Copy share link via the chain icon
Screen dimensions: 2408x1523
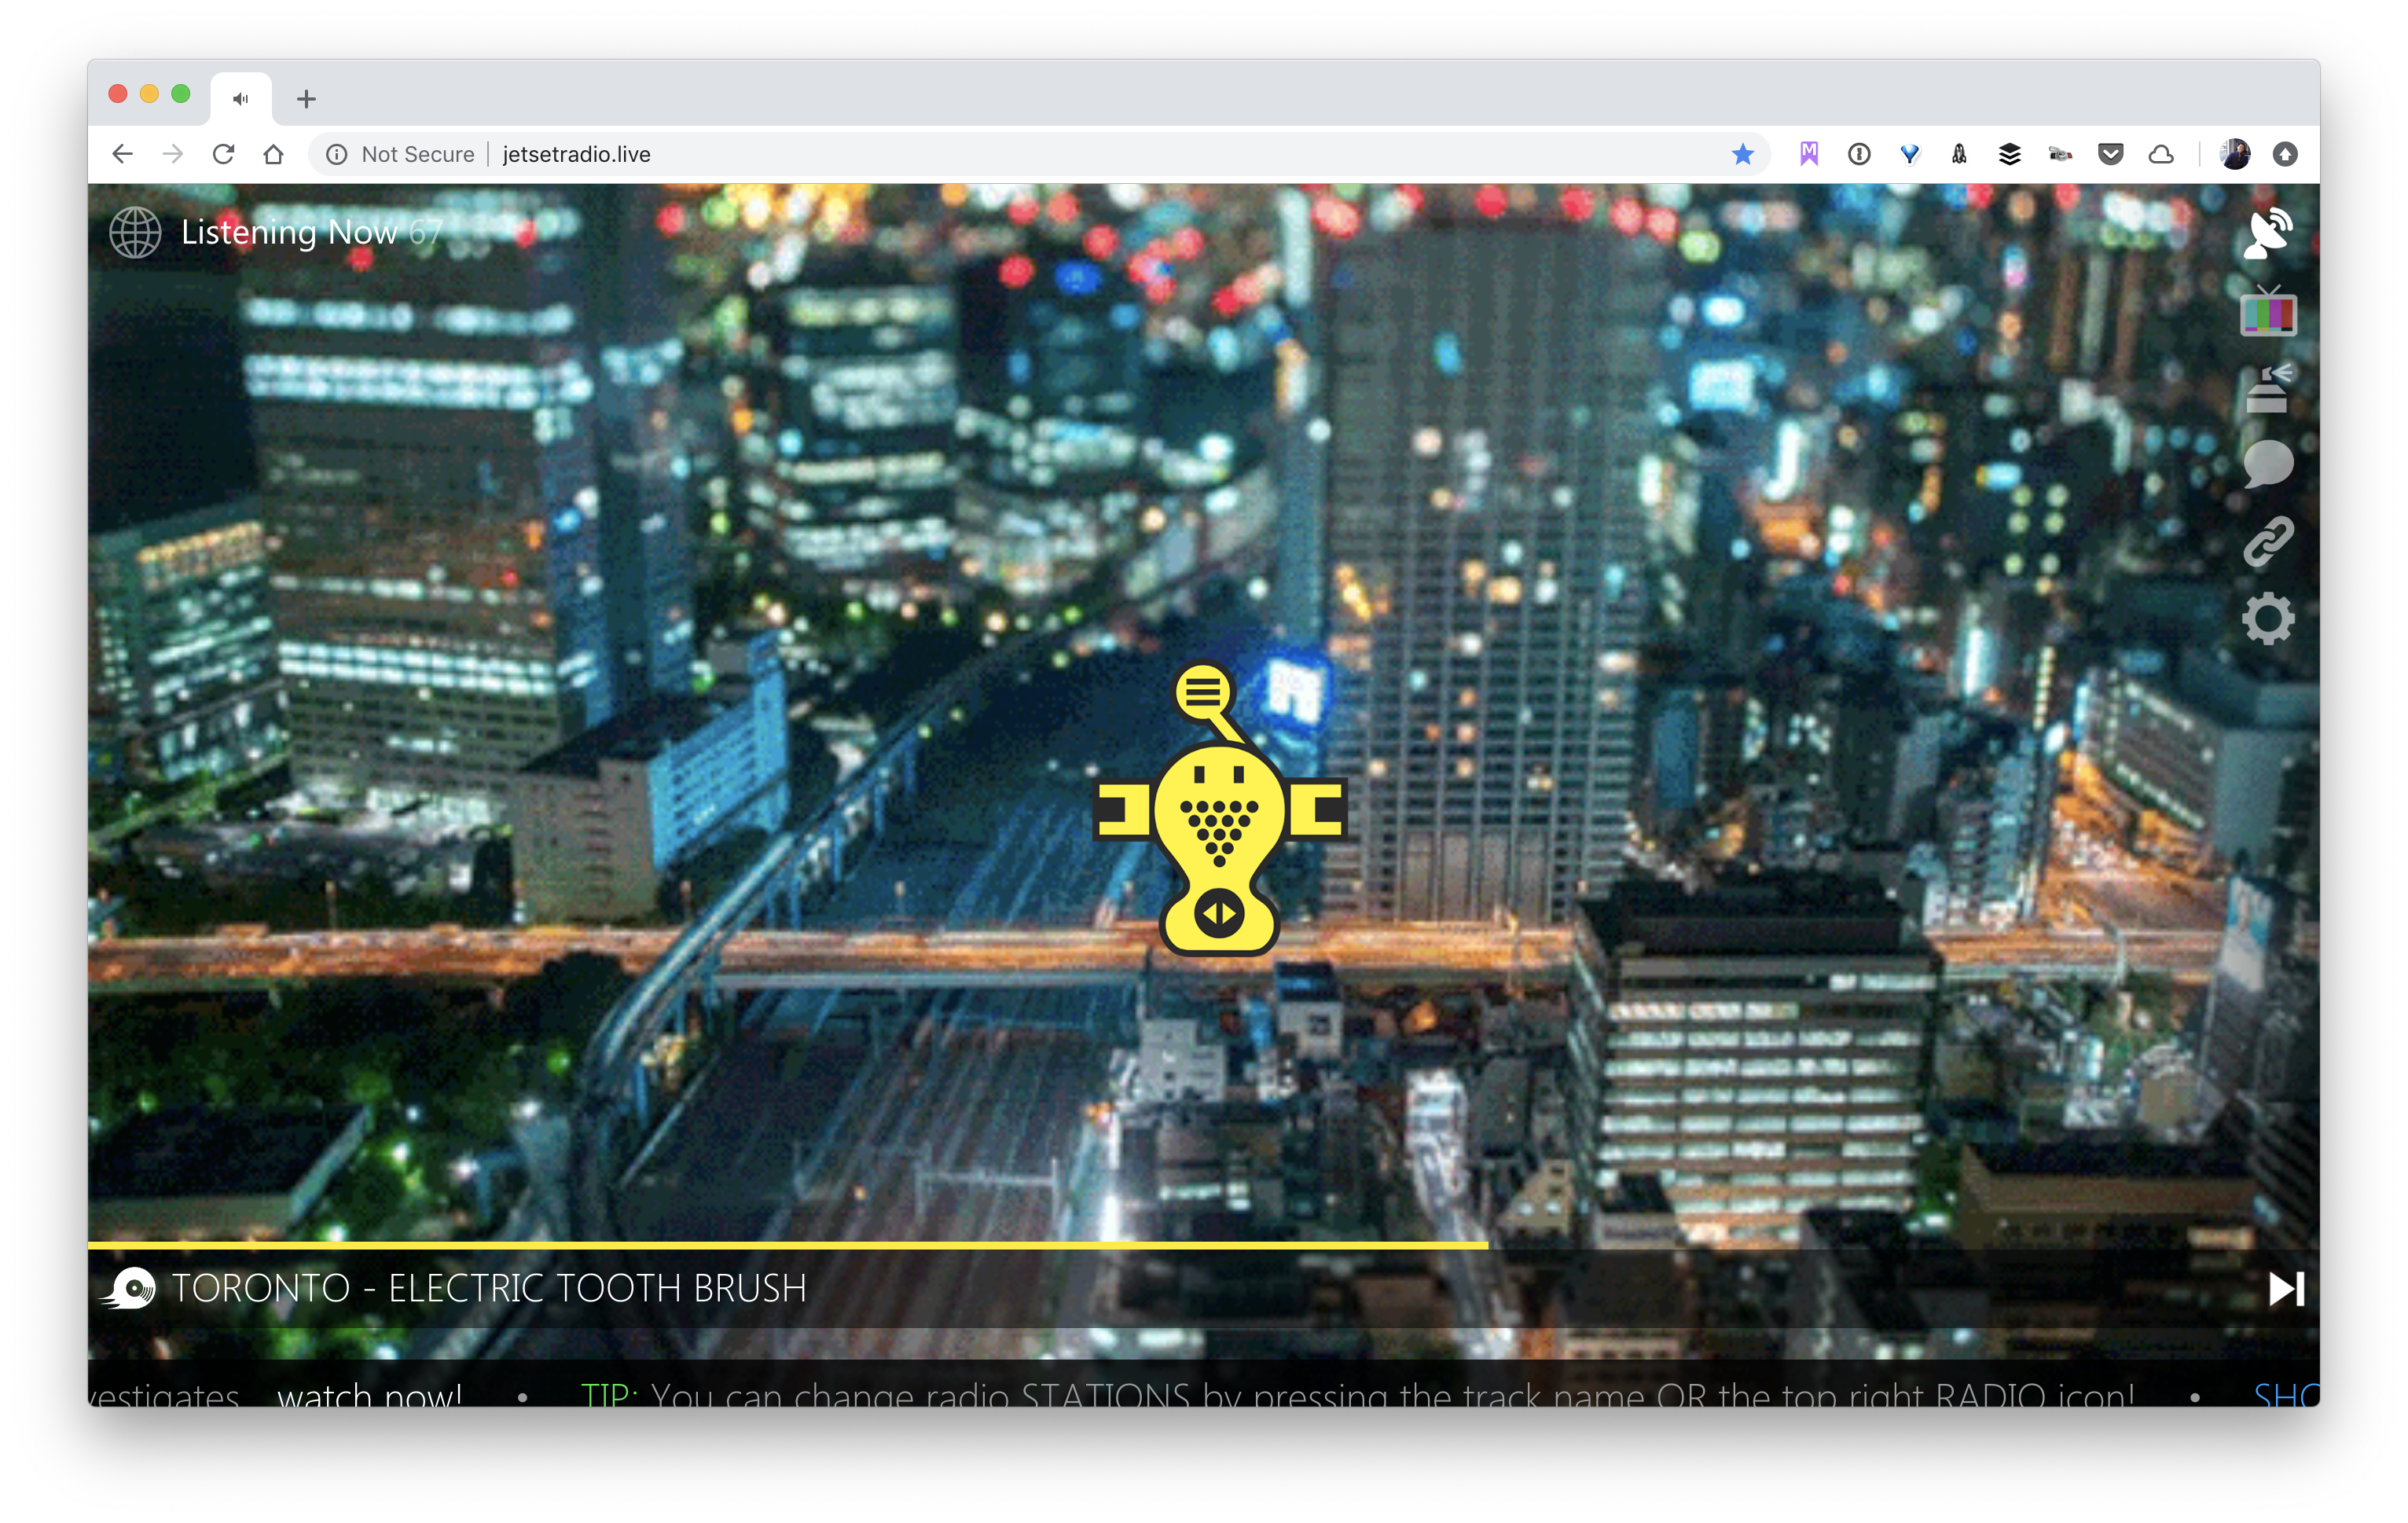pos(2268,540)
